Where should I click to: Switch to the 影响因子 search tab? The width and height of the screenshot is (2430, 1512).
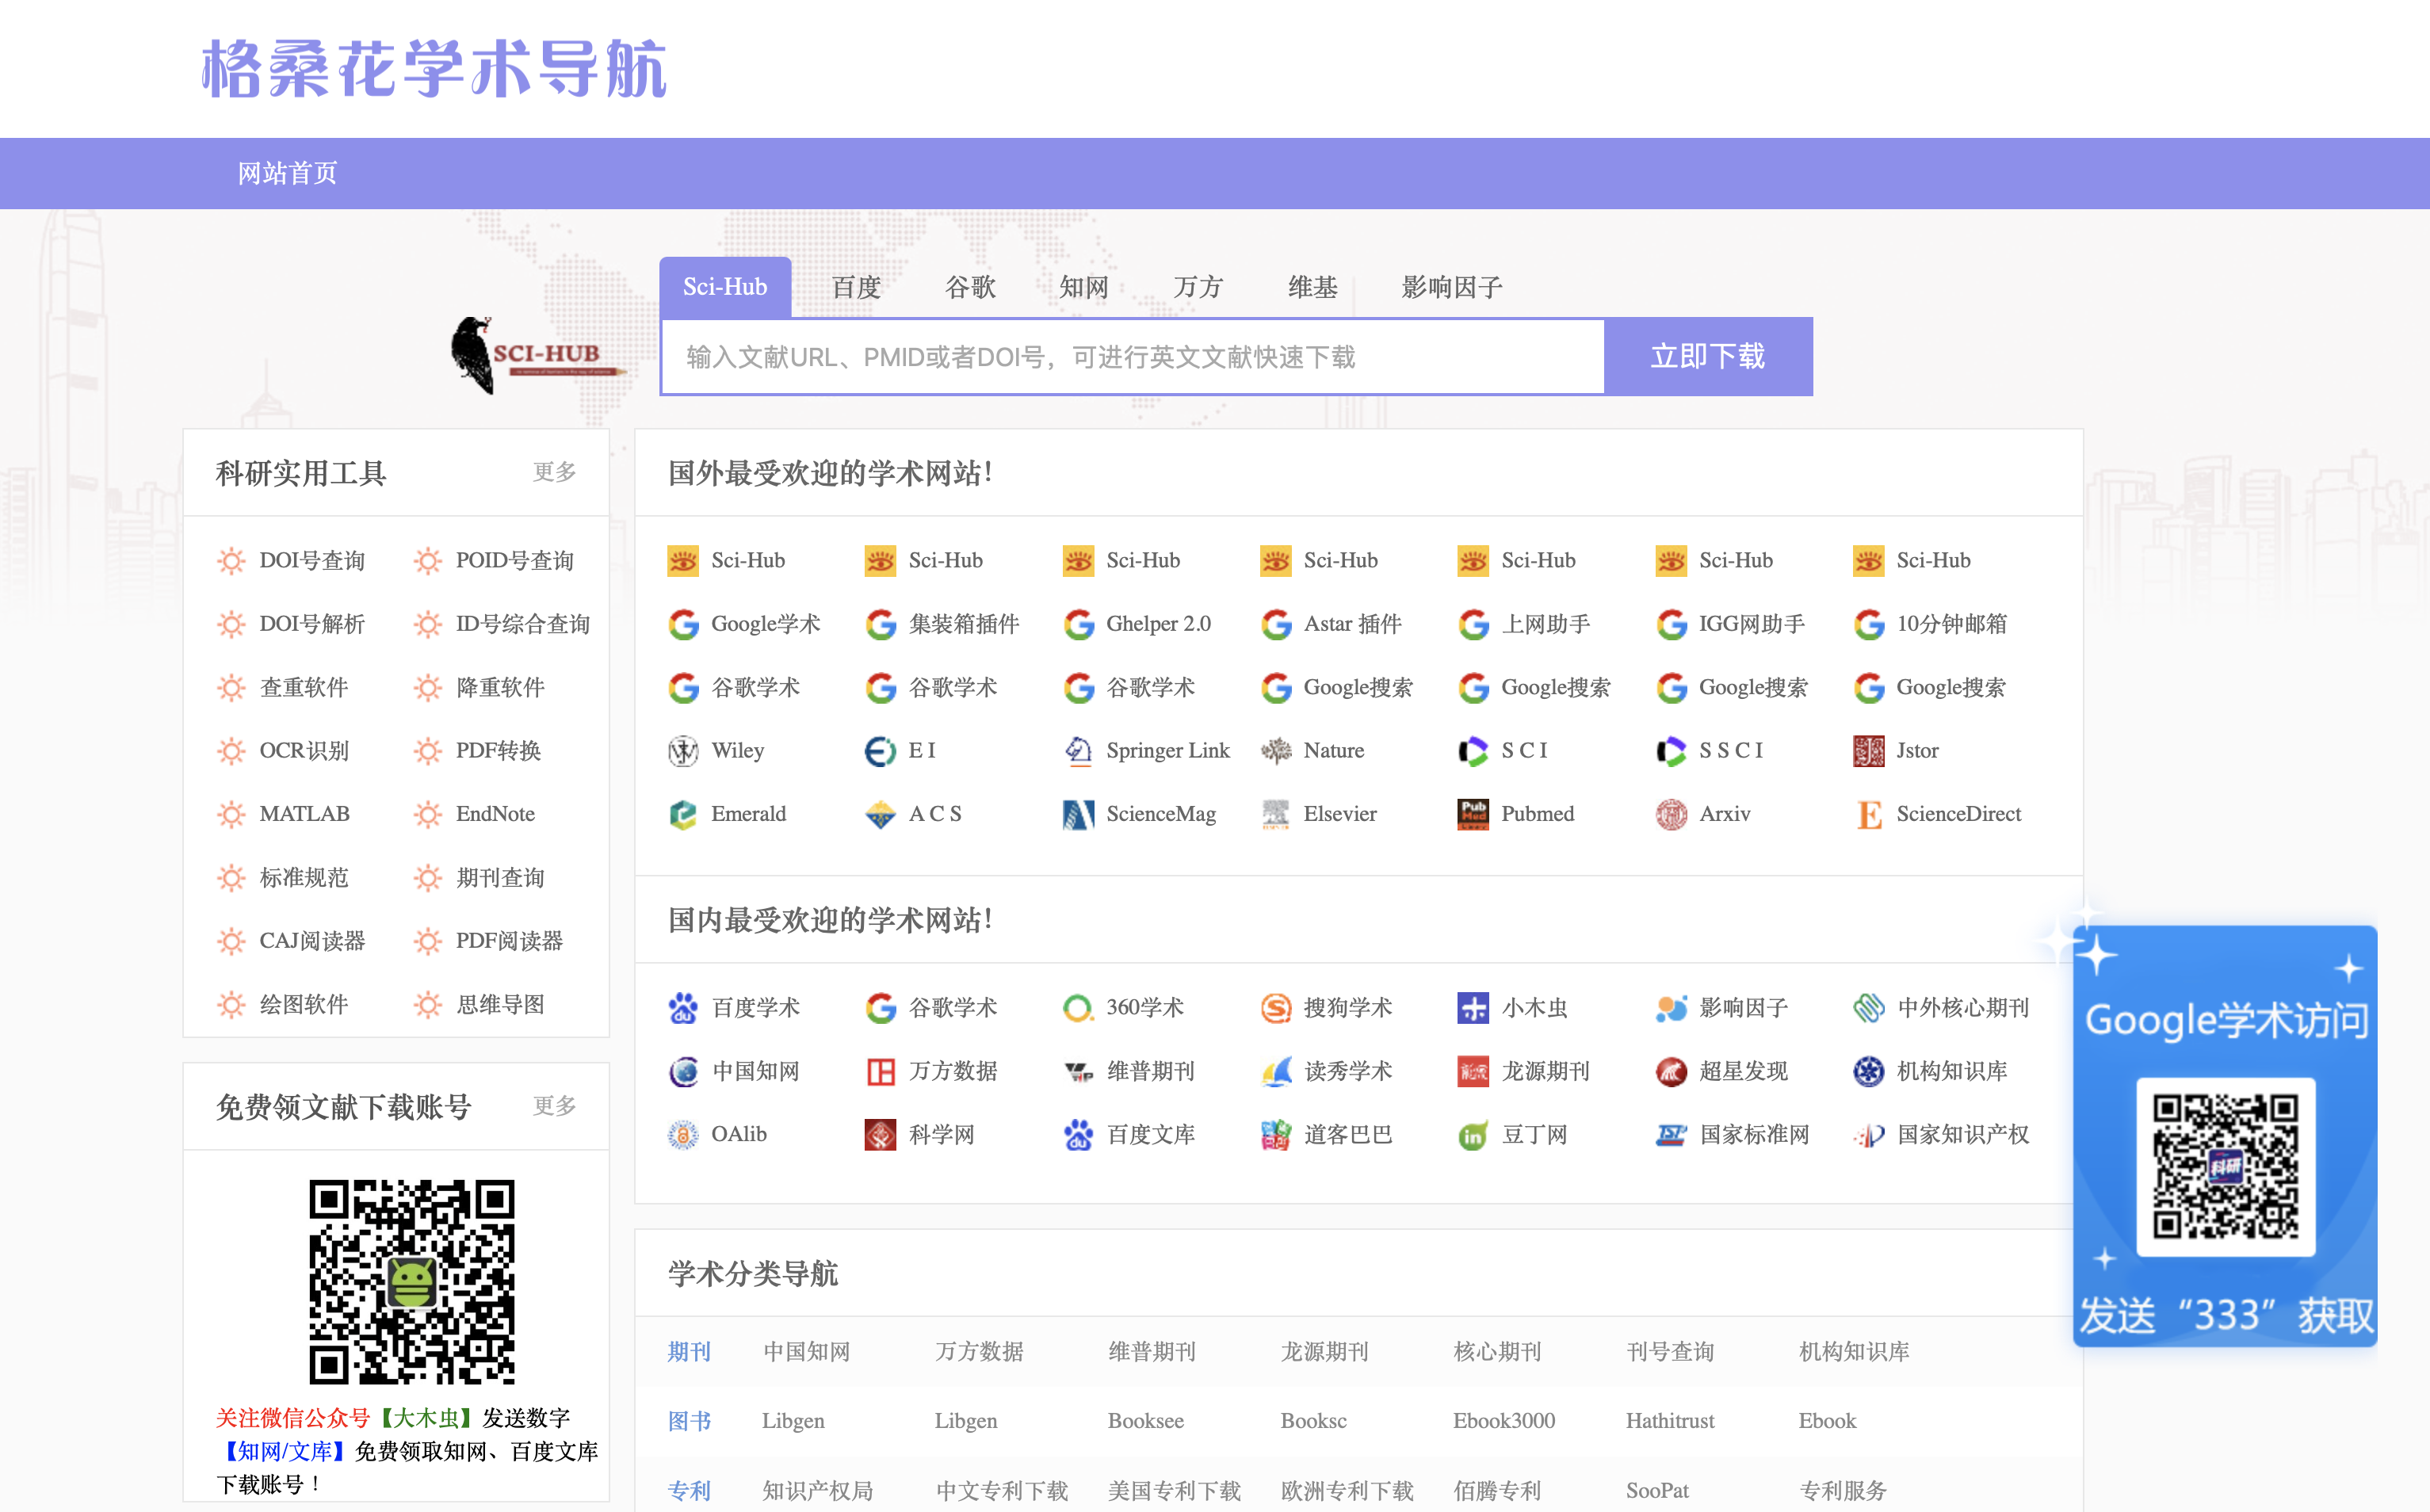click(1452, 287)
